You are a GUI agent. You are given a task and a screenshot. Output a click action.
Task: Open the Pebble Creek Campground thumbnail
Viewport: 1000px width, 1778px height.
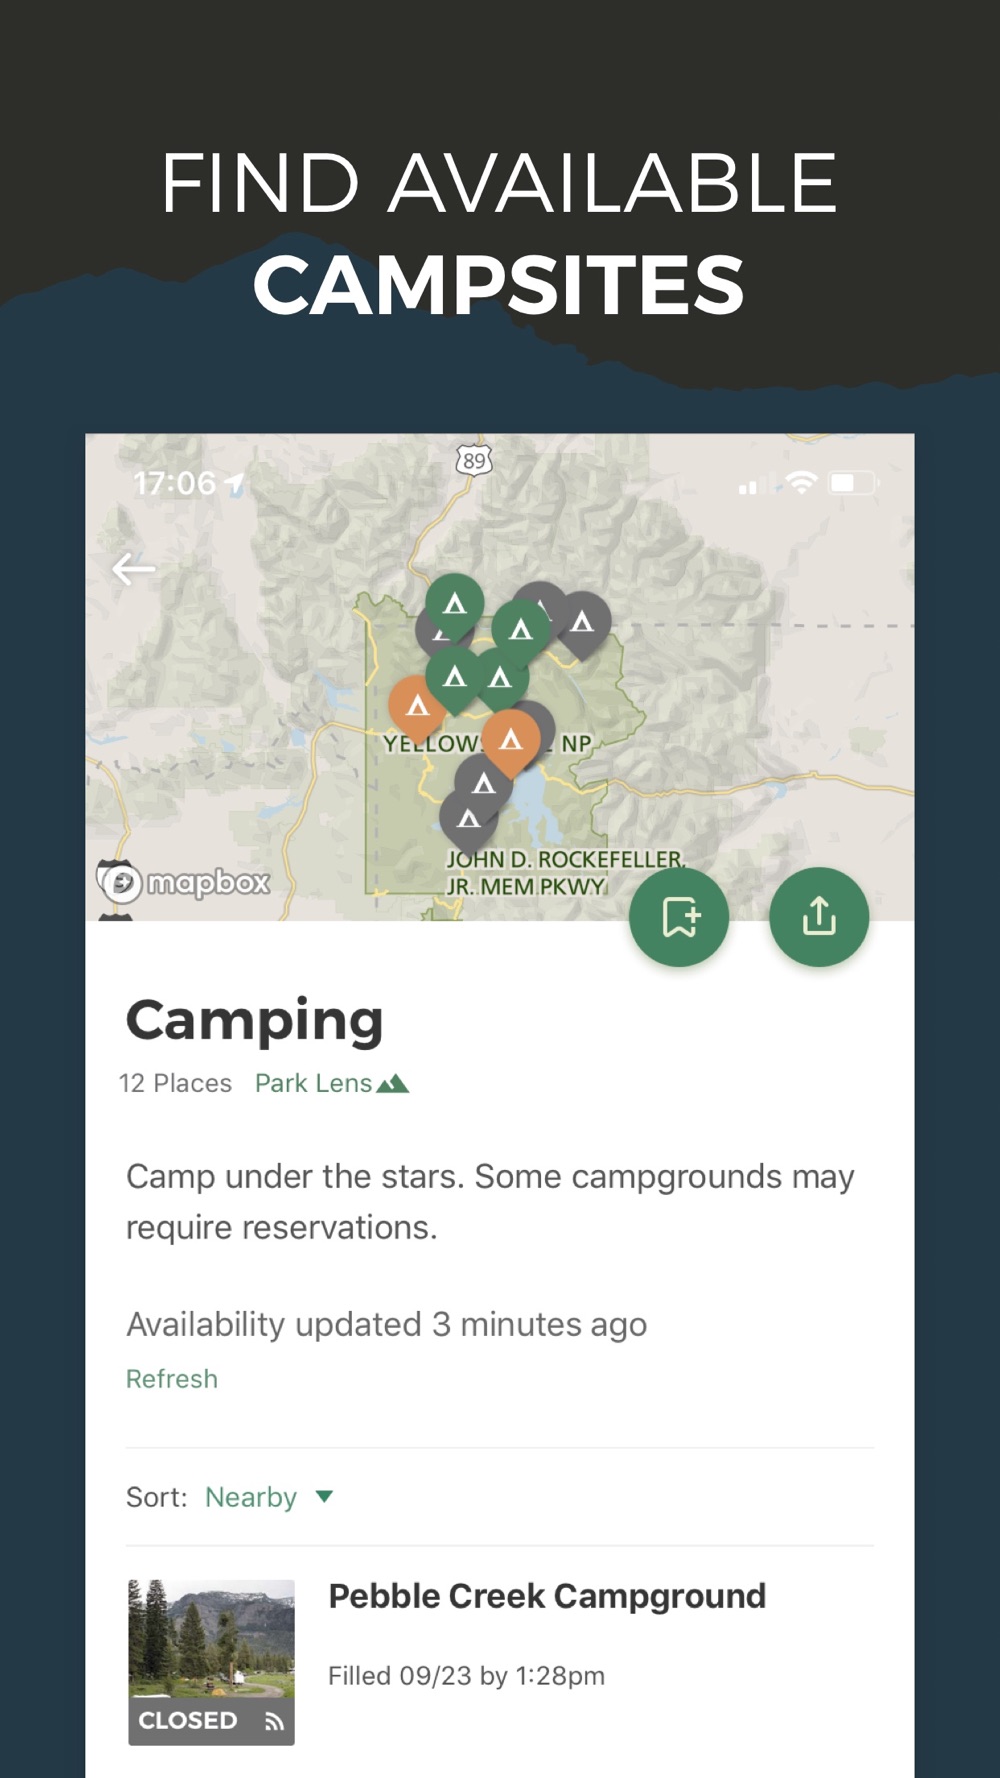(x=211, y=1662)
